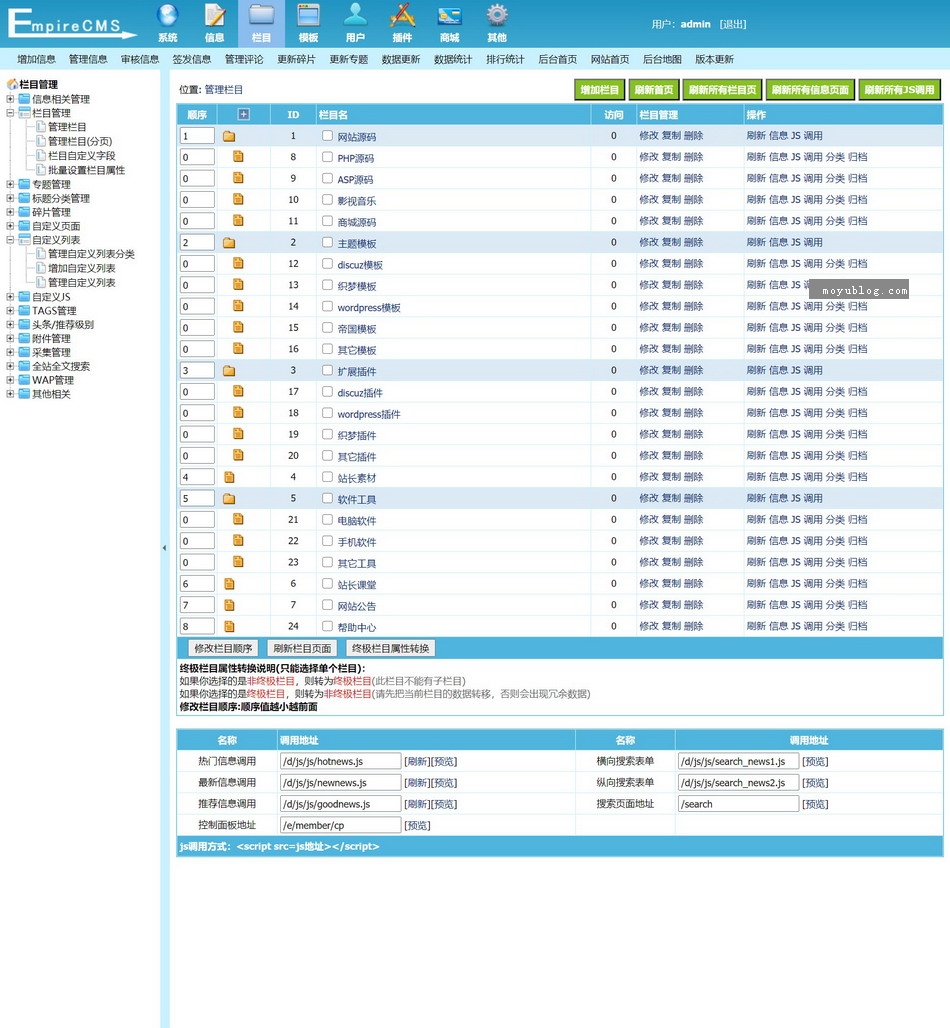This screenshot has width=950, height=1028.
Task: Select the 栏目 folder icon
Action: coord(262,16)
